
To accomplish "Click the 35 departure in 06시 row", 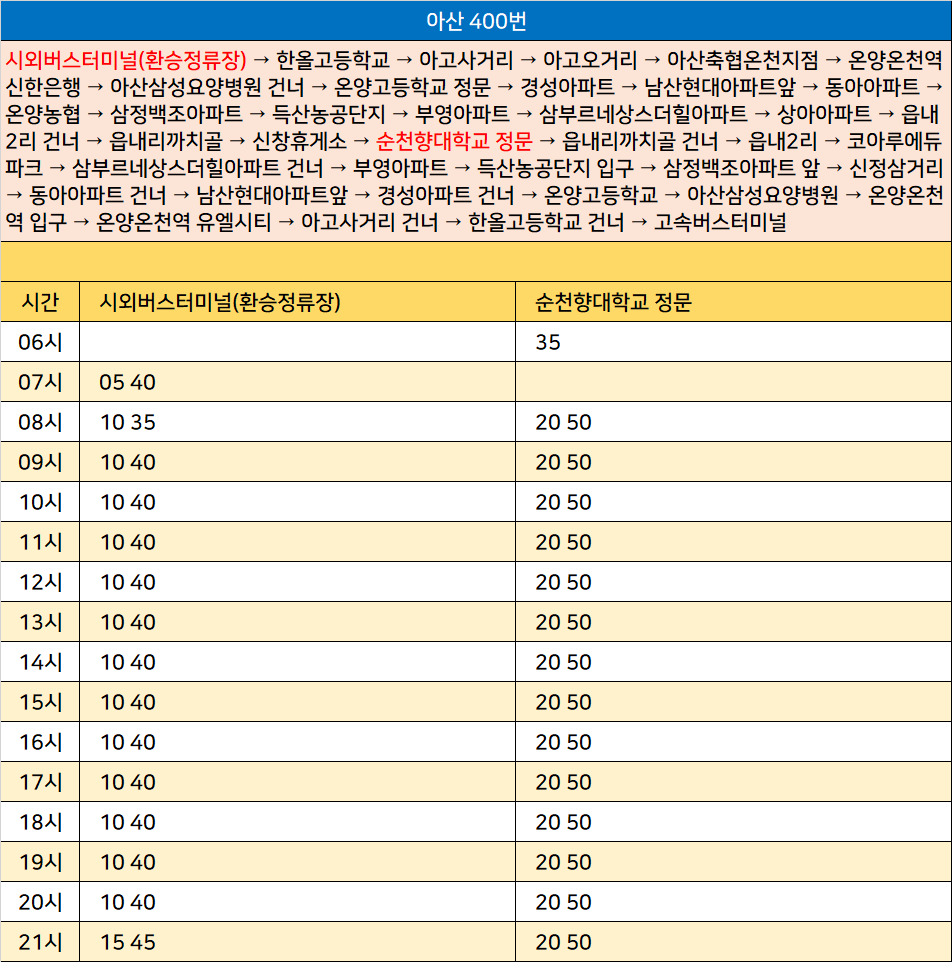I will (x=548, y=342).
